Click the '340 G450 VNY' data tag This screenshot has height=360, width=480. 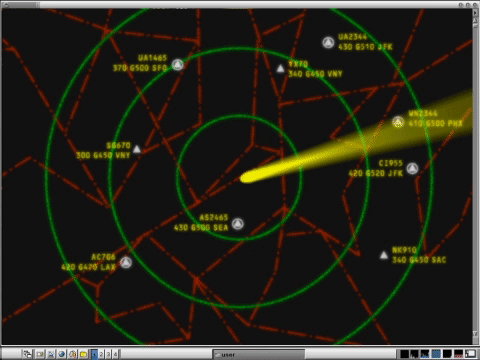(x=315, y=74)
